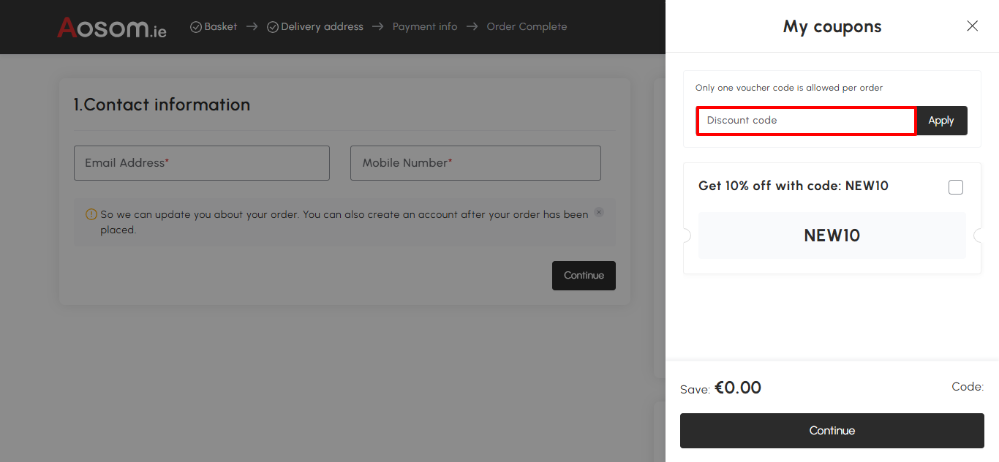Screen dimensions: 999x462
Task: Open the Aosom.ie logo home link
Action: pyautogui.click(x=112, y=27)
